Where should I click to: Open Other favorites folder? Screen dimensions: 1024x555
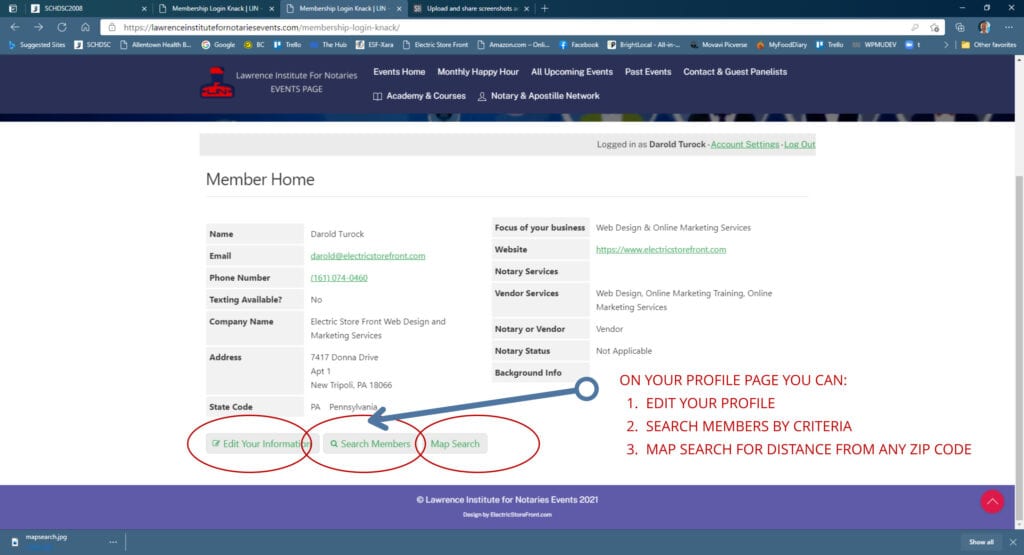[988, 45]
